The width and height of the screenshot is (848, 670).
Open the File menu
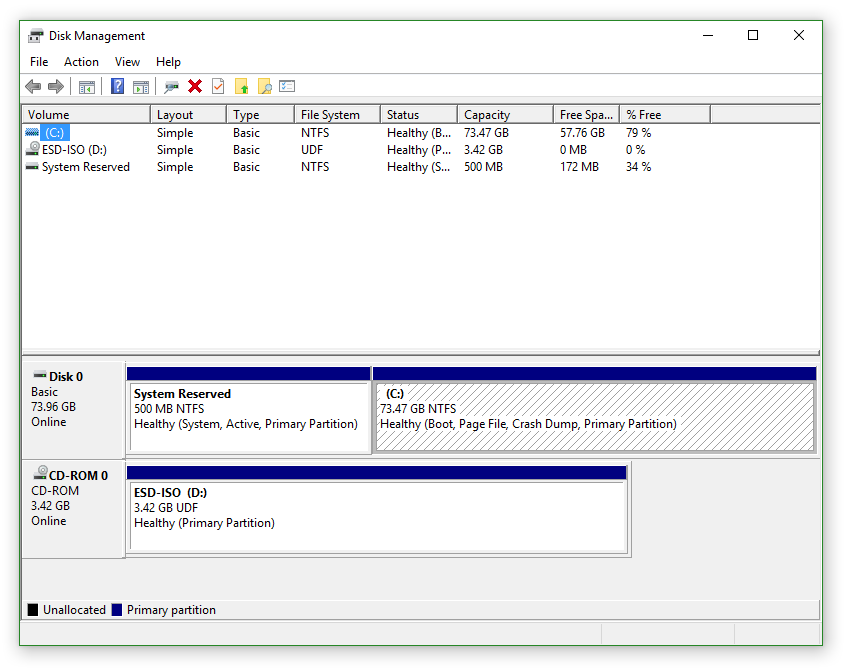(39, 62)
